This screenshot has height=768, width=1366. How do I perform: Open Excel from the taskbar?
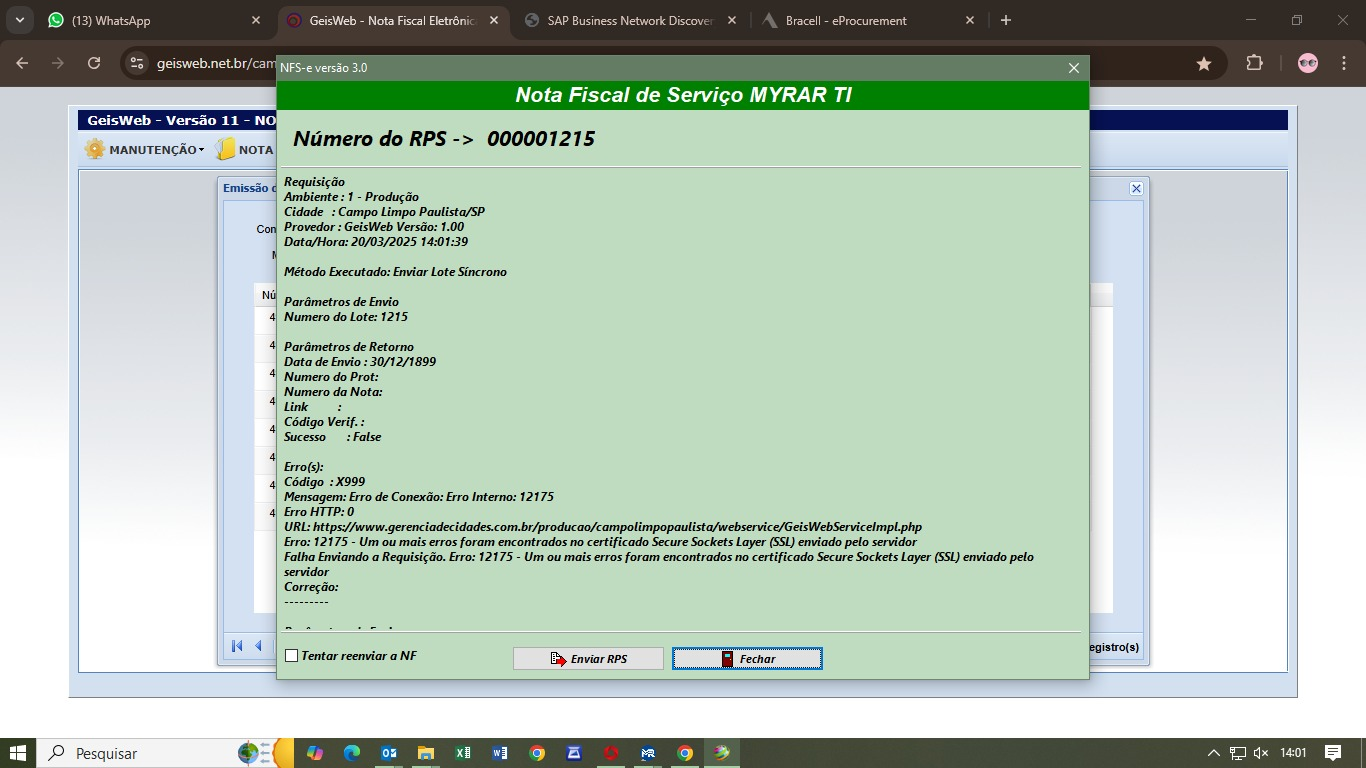(x=463, y=753)
